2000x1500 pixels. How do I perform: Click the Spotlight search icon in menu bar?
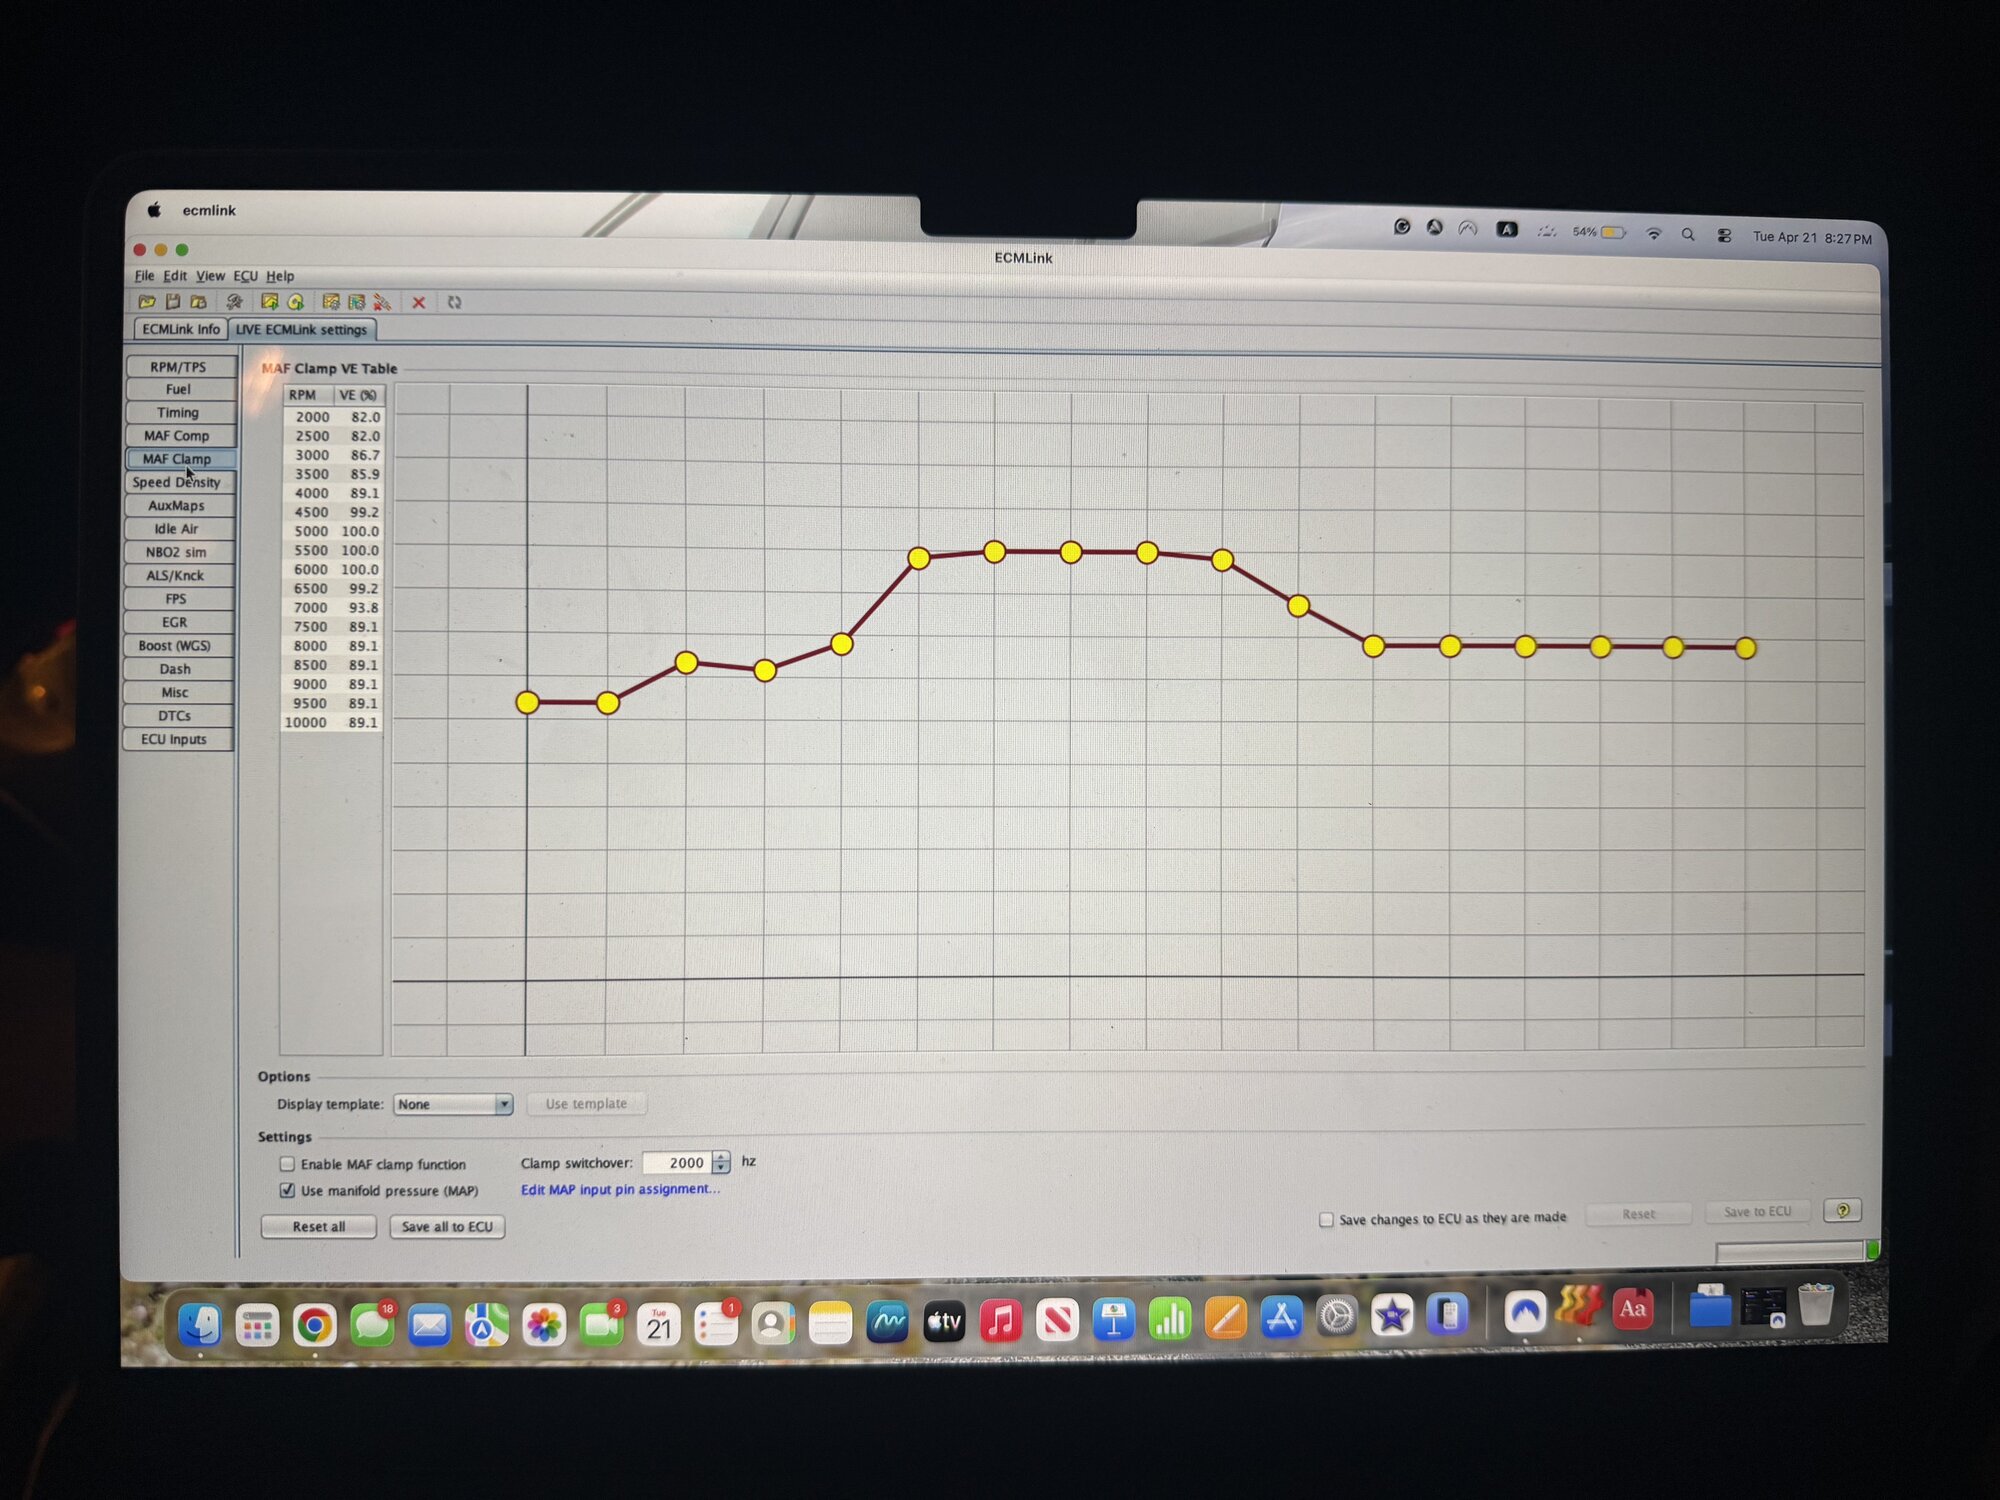[x=1688, y=235]
